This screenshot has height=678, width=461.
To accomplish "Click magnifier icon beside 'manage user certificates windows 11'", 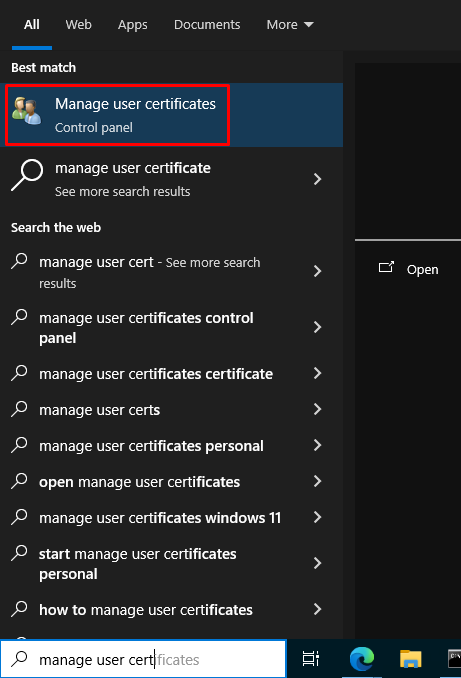I will (x=19, y=517).
